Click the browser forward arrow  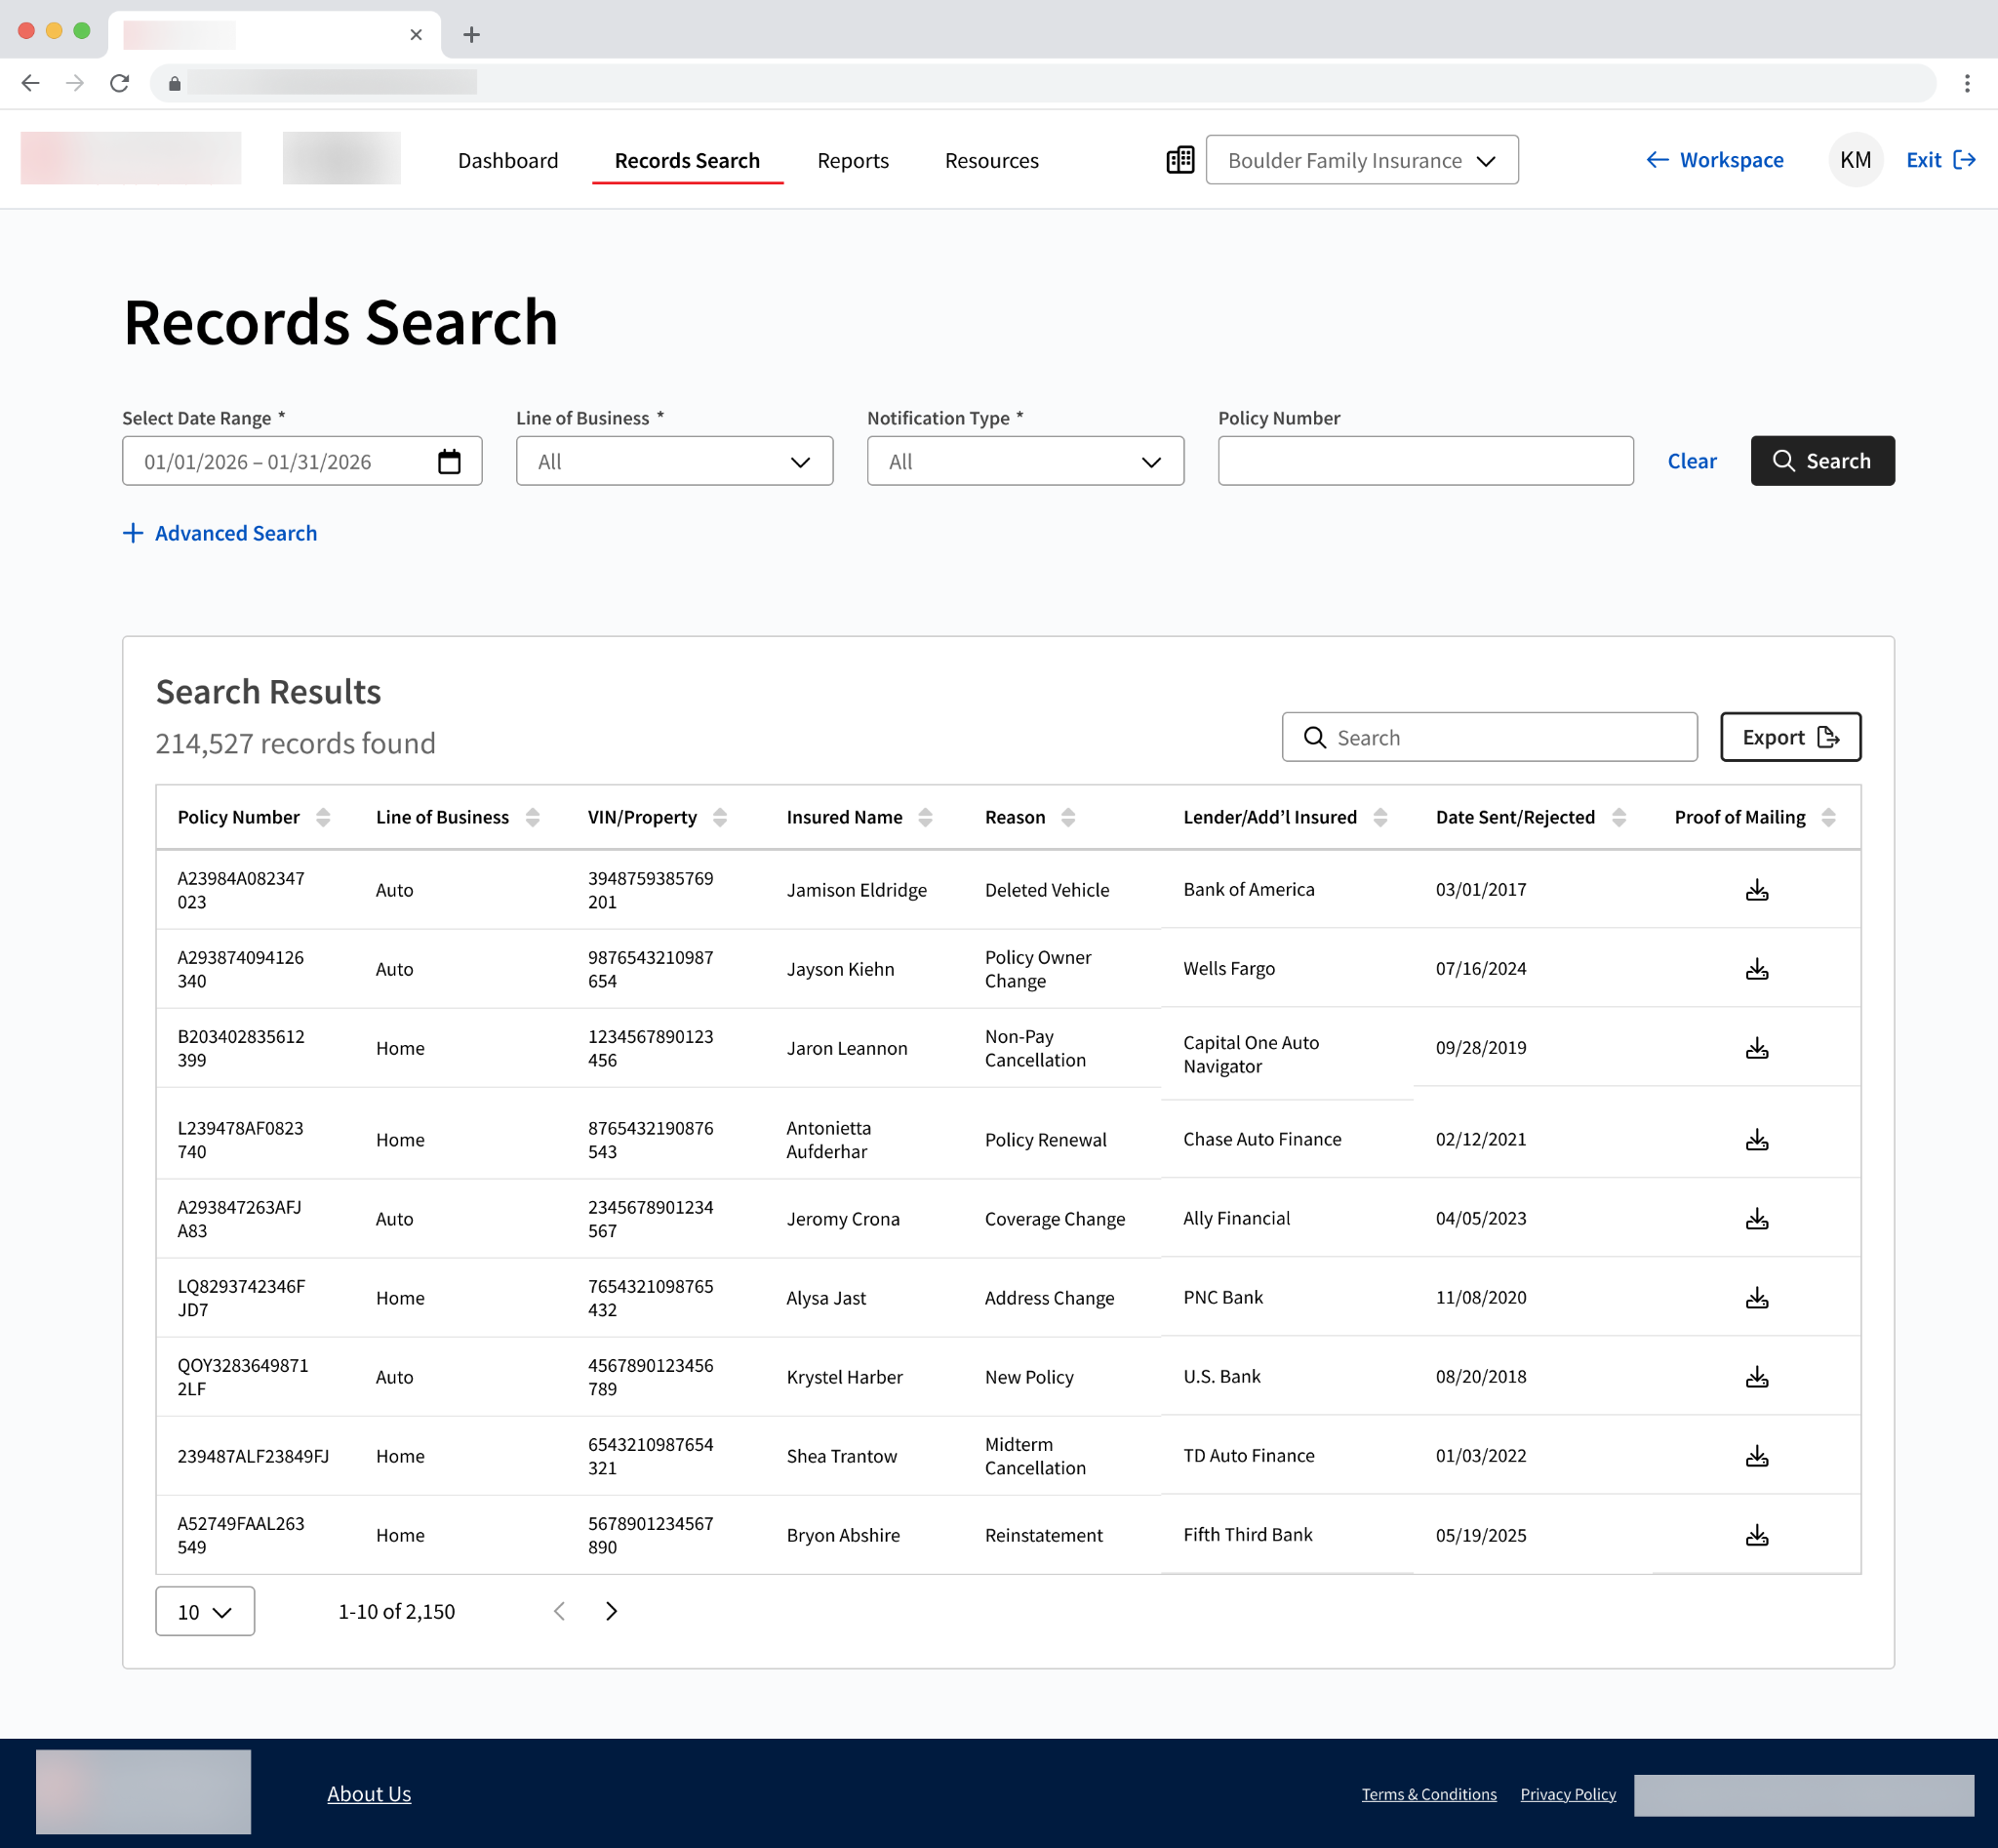(x=75, y=83)
